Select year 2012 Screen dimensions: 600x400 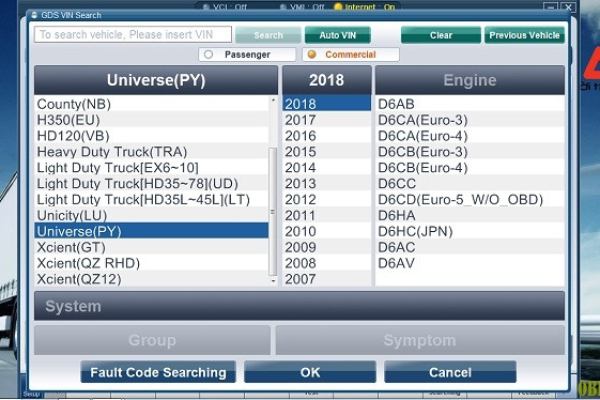coord(327,199)
